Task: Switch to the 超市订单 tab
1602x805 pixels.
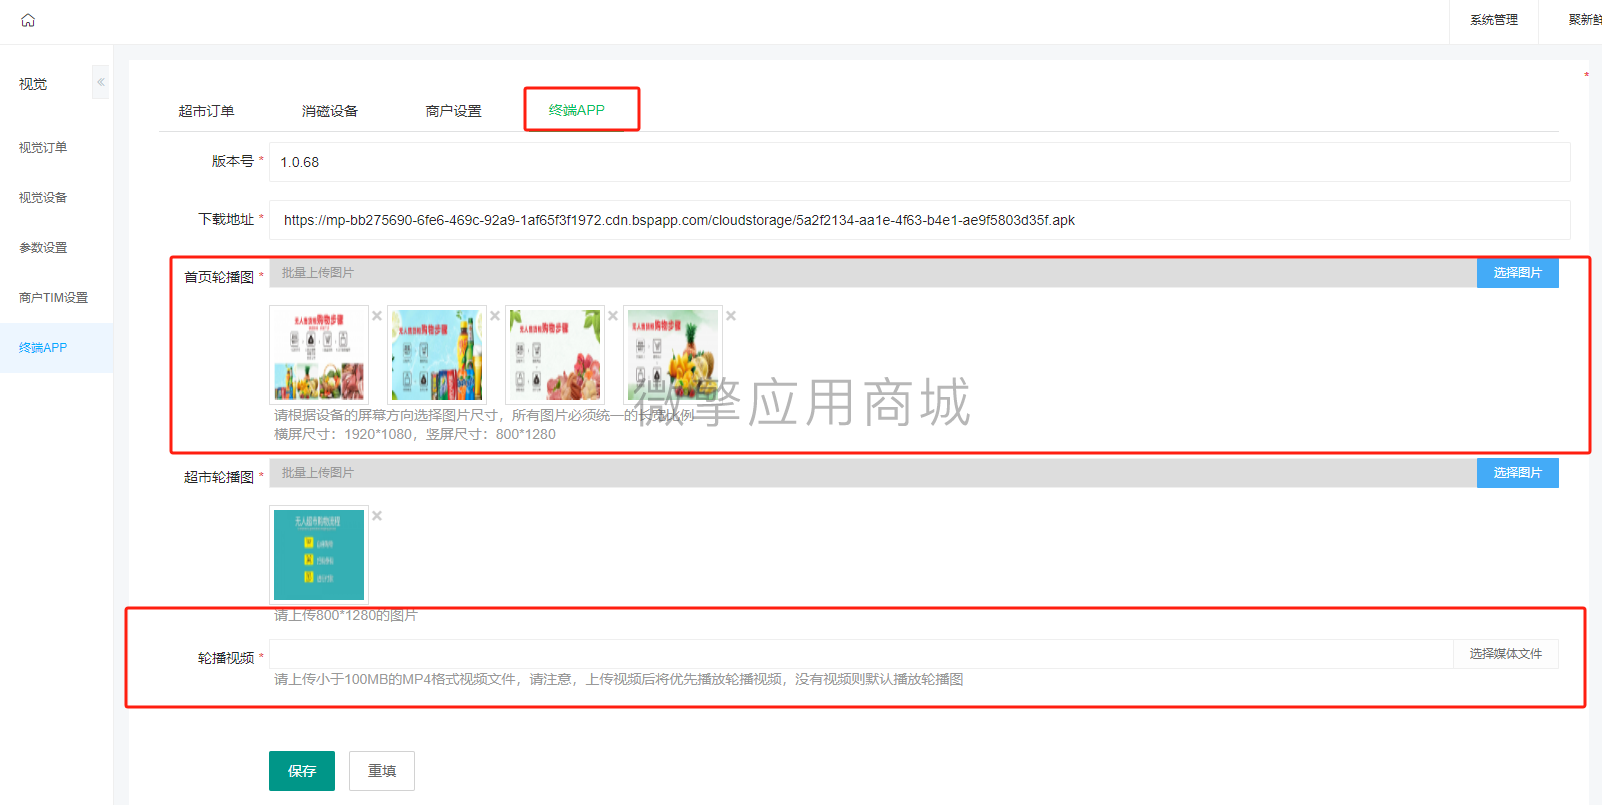Action: [206, 111]
